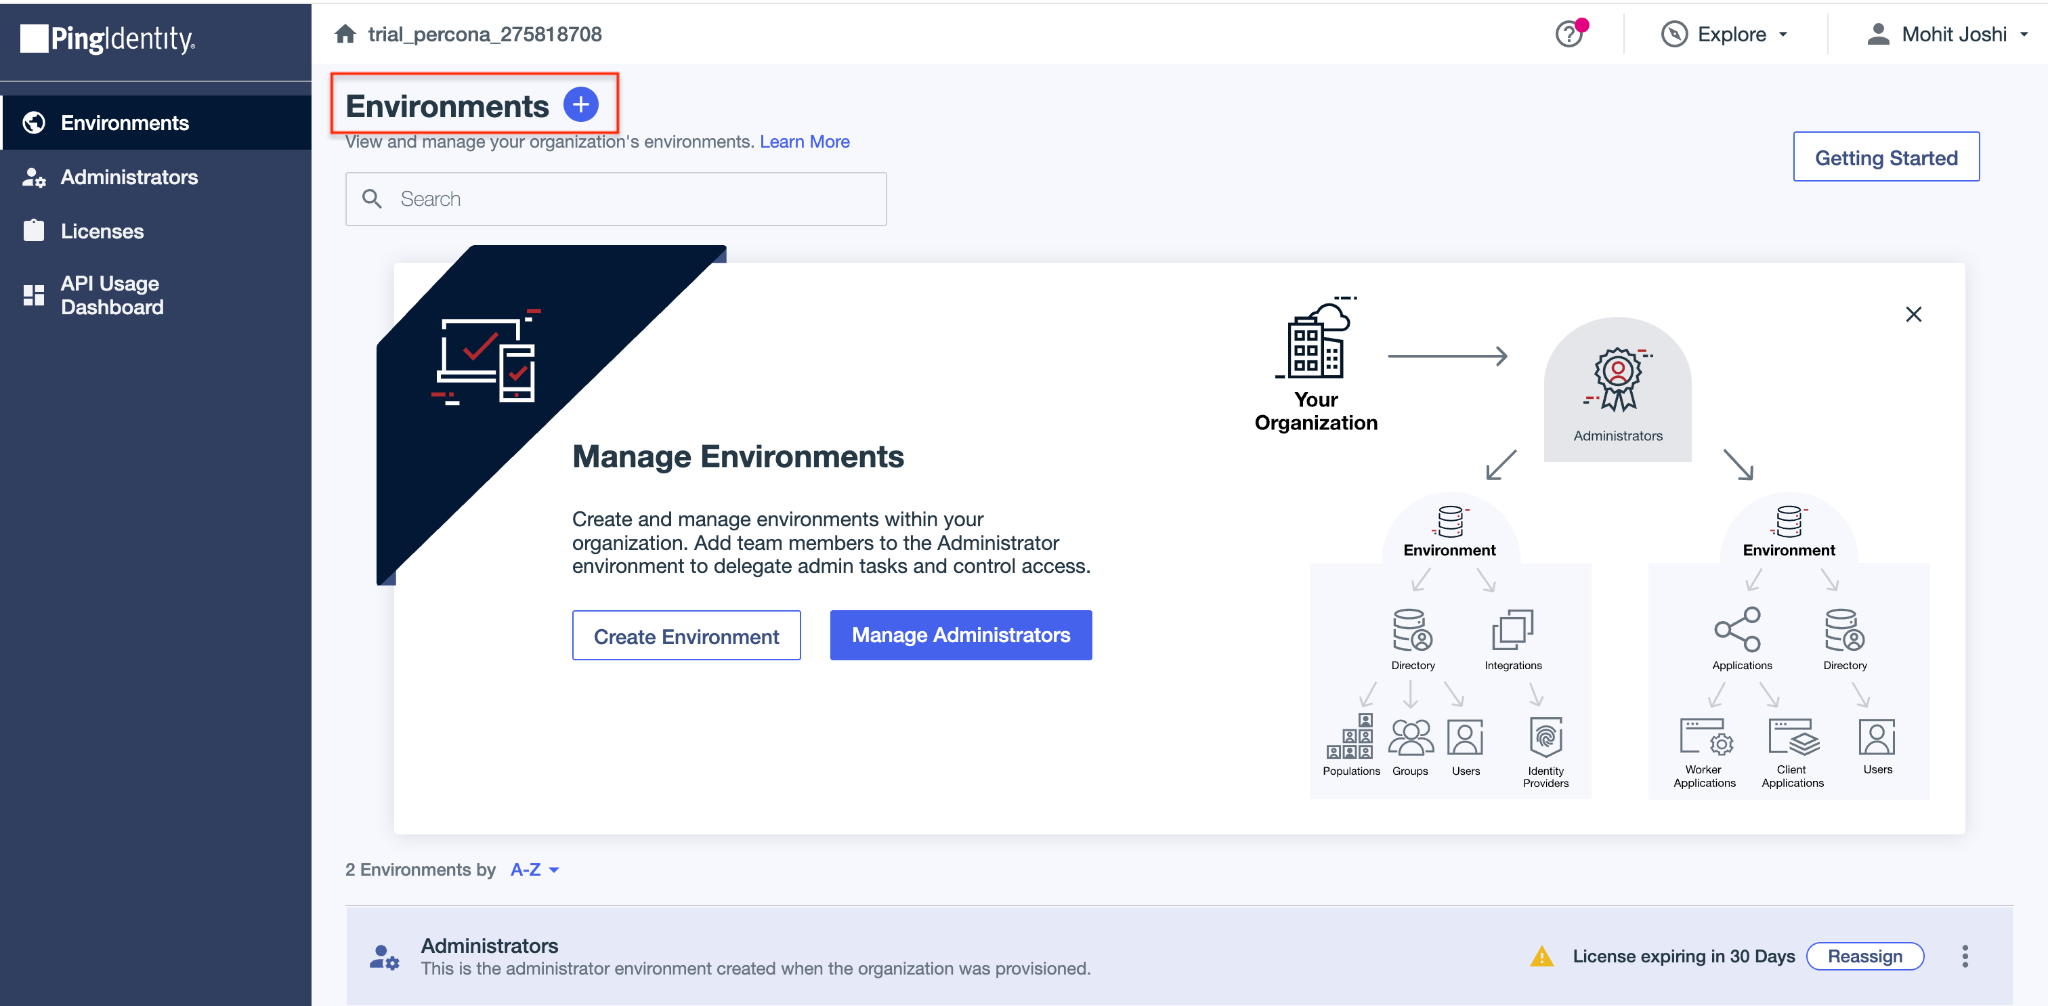
Task: Expand the Explore dropdown menu
Action: [x=1725, y=34]
